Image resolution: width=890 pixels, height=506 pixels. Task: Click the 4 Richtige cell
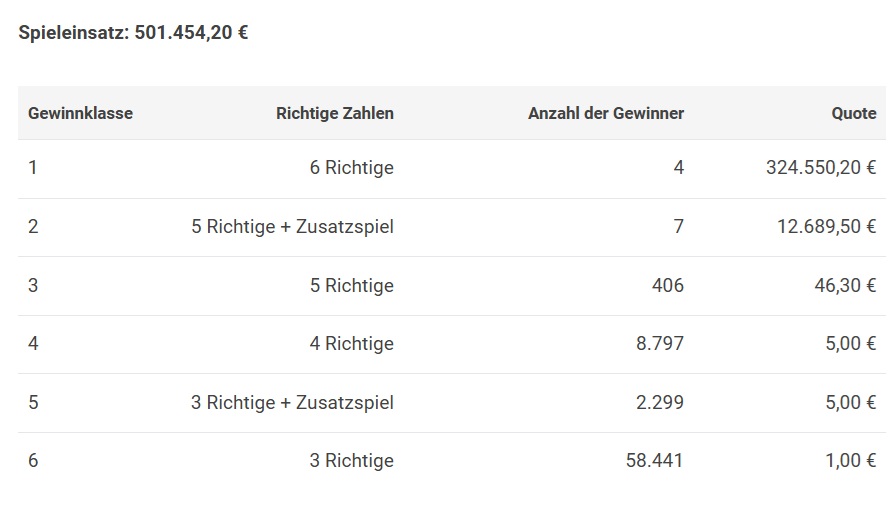tap(351, 344)
